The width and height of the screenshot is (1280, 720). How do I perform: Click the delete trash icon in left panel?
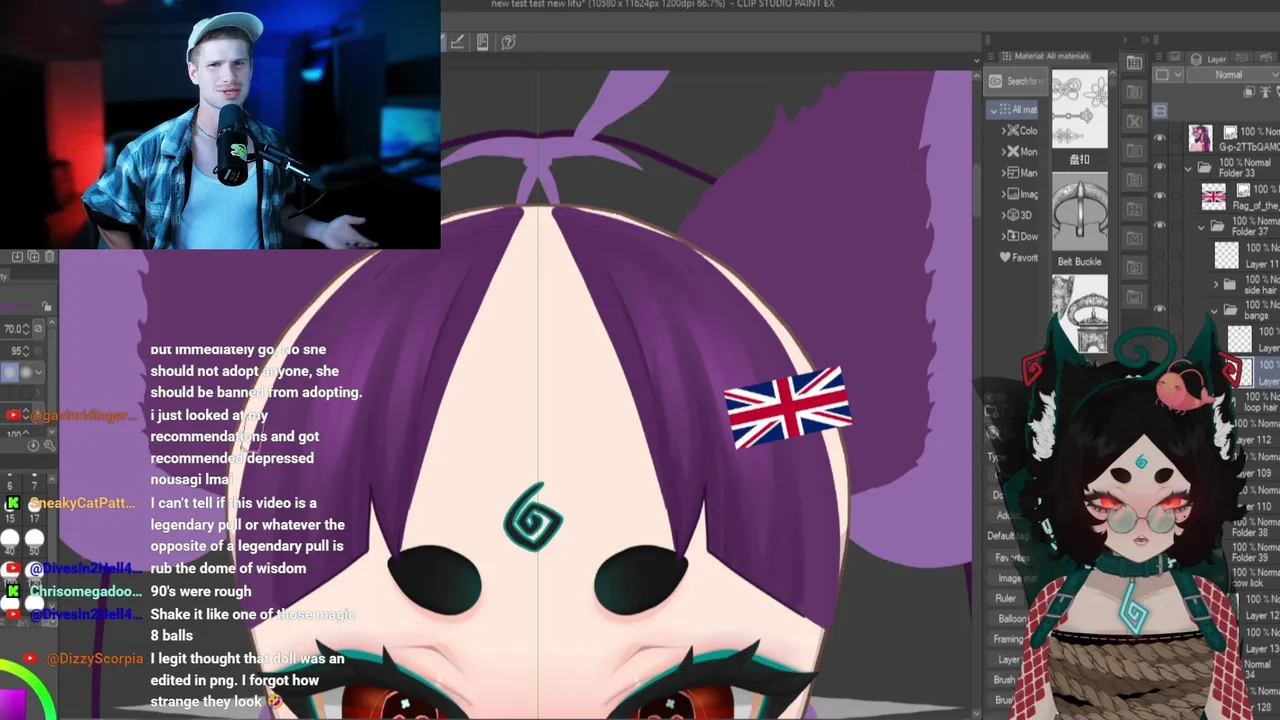50,257
